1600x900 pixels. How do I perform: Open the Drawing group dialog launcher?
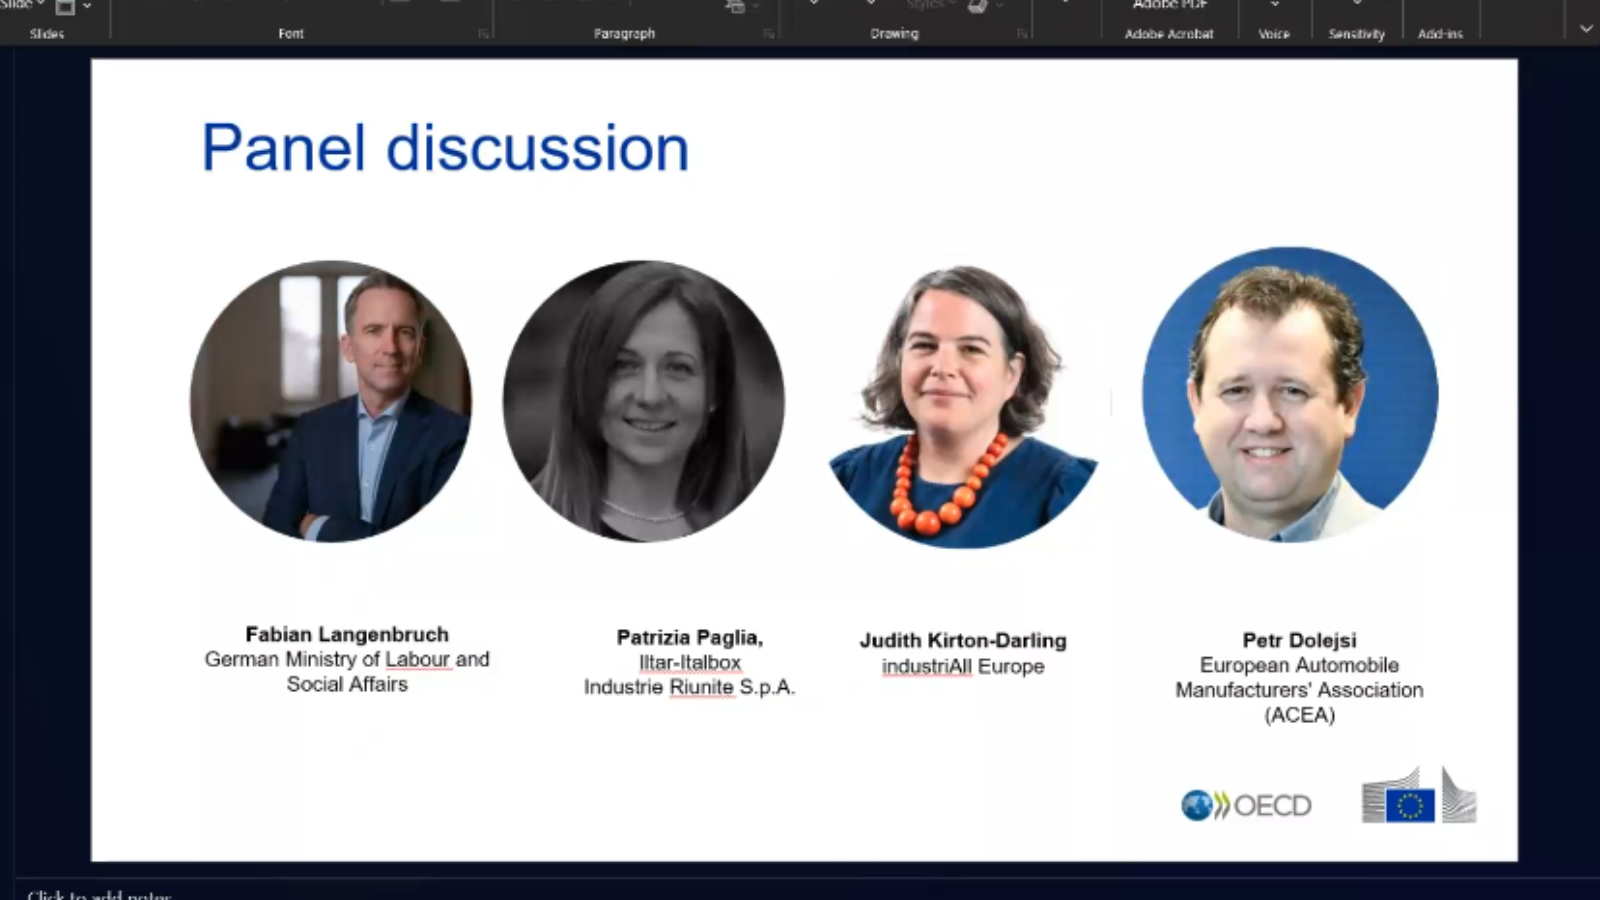coord(1022,34)
